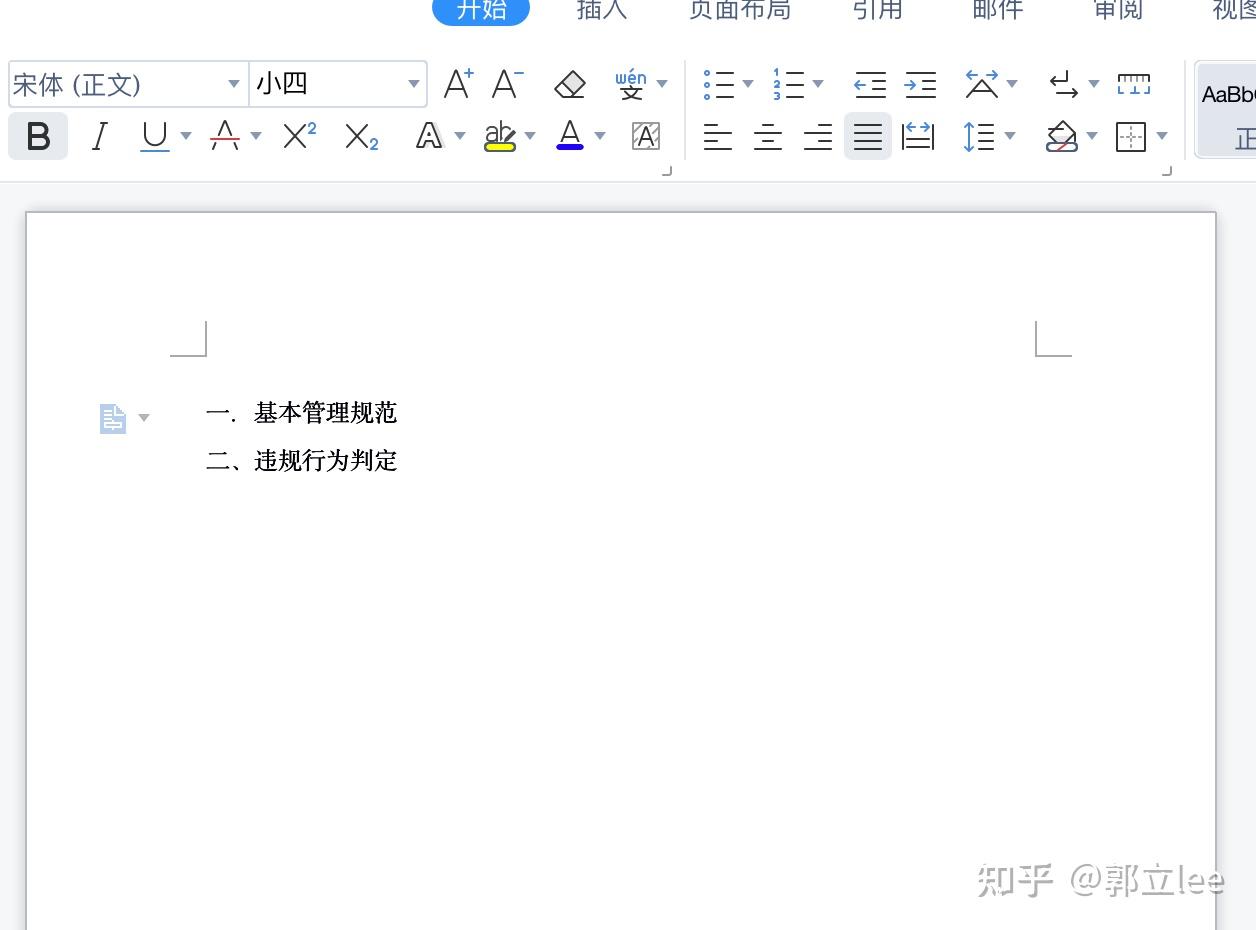Image resolution: width=1256 pixels, height=930 pixels.
Task: Center align the text
Action: pos(768,136)
